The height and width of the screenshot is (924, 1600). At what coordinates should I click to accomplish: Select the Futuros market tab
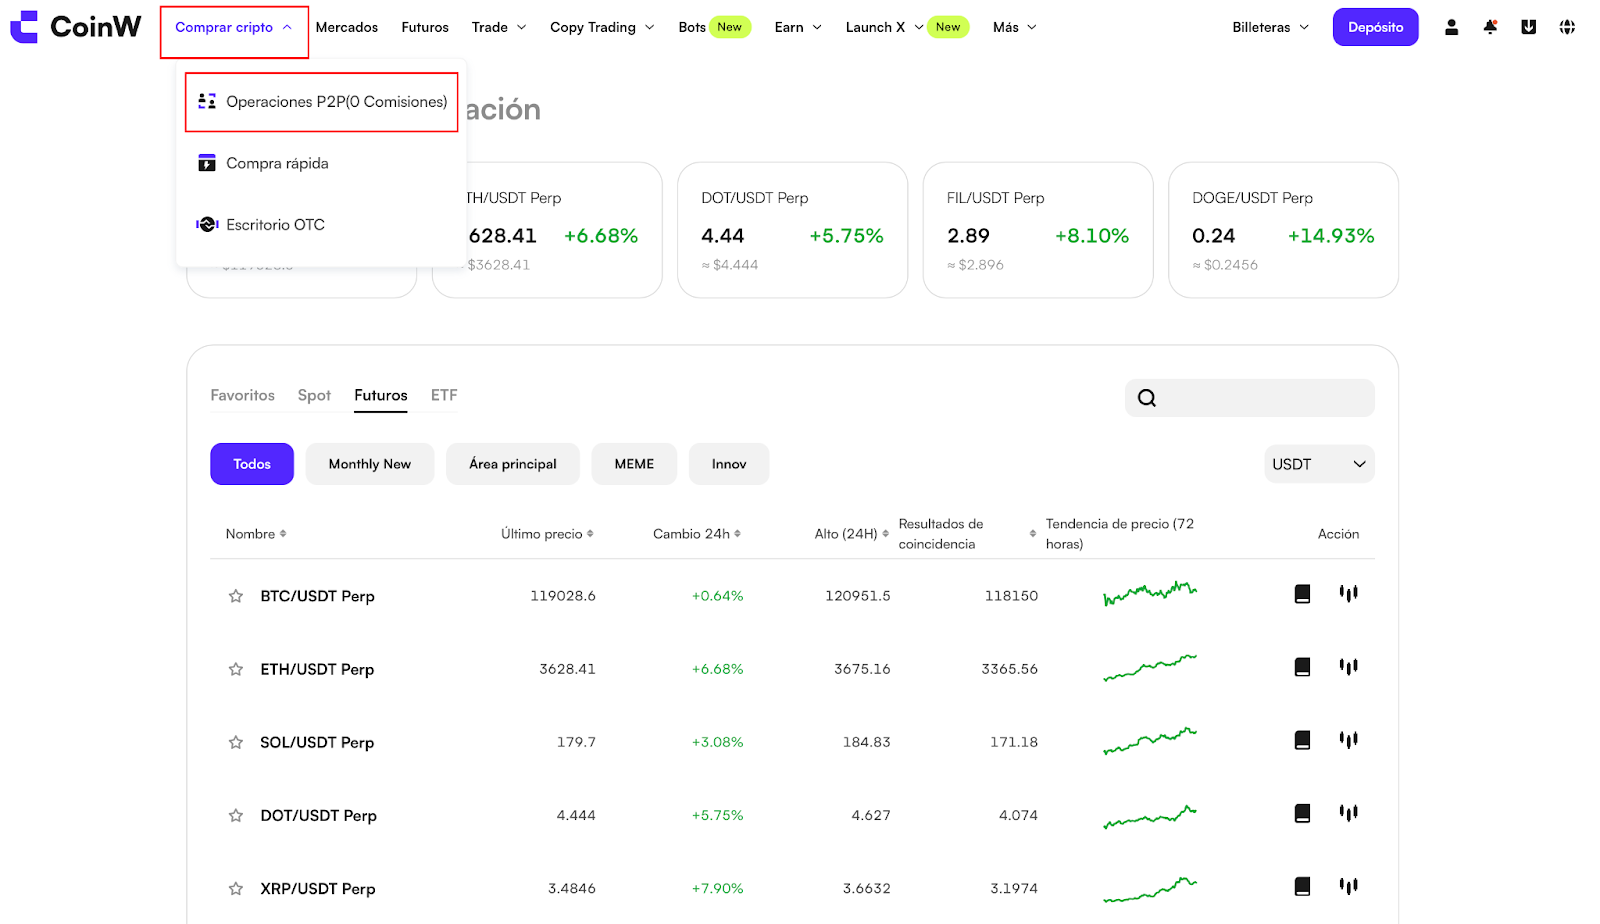point(381,395)
